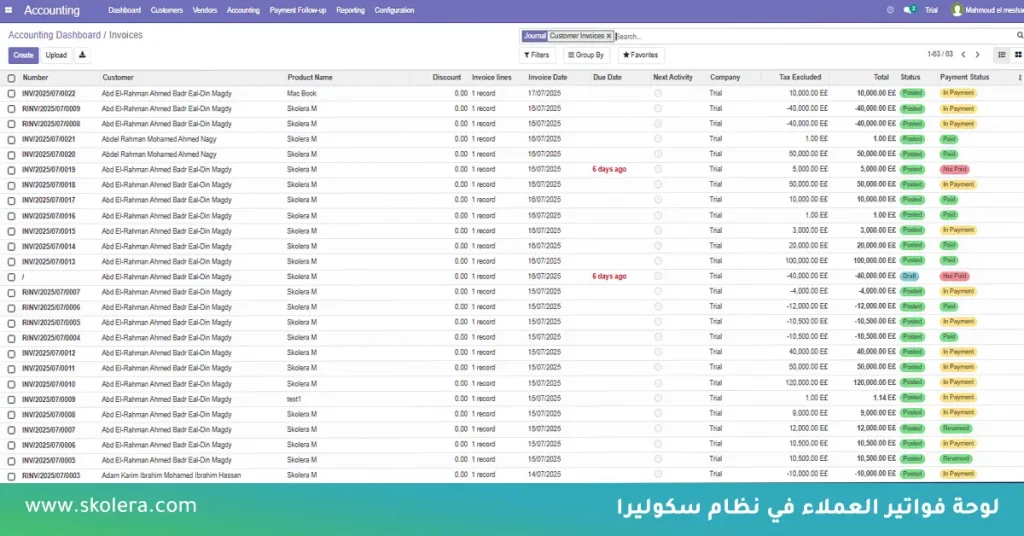Click next activity icon for INV/2025/07/0022

coord(658,93)
